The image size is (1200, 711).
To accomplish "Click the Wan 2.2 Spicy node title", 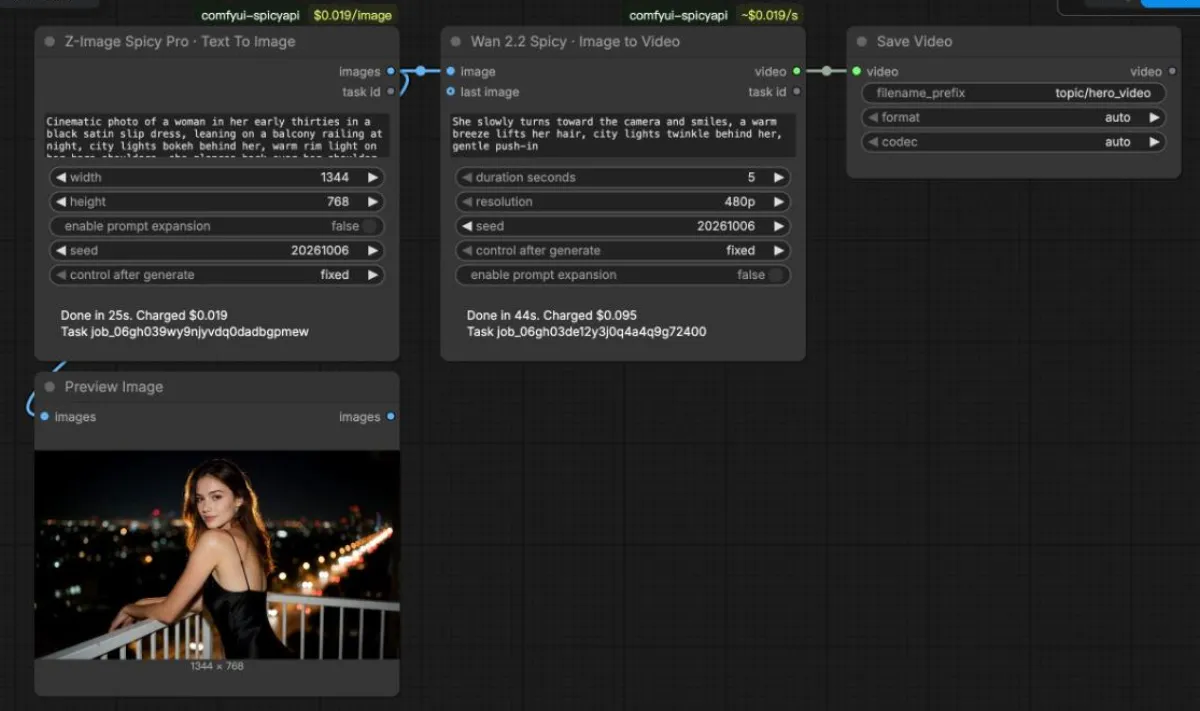I will click(575, 42).
